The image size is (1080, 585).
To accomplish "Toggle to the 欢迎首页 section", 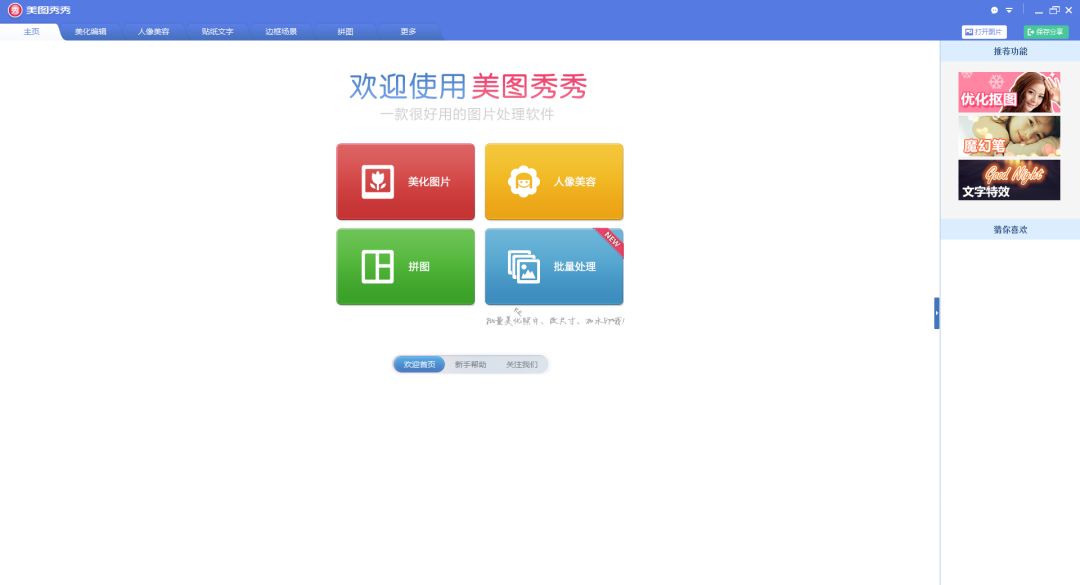I will point(418,364).
